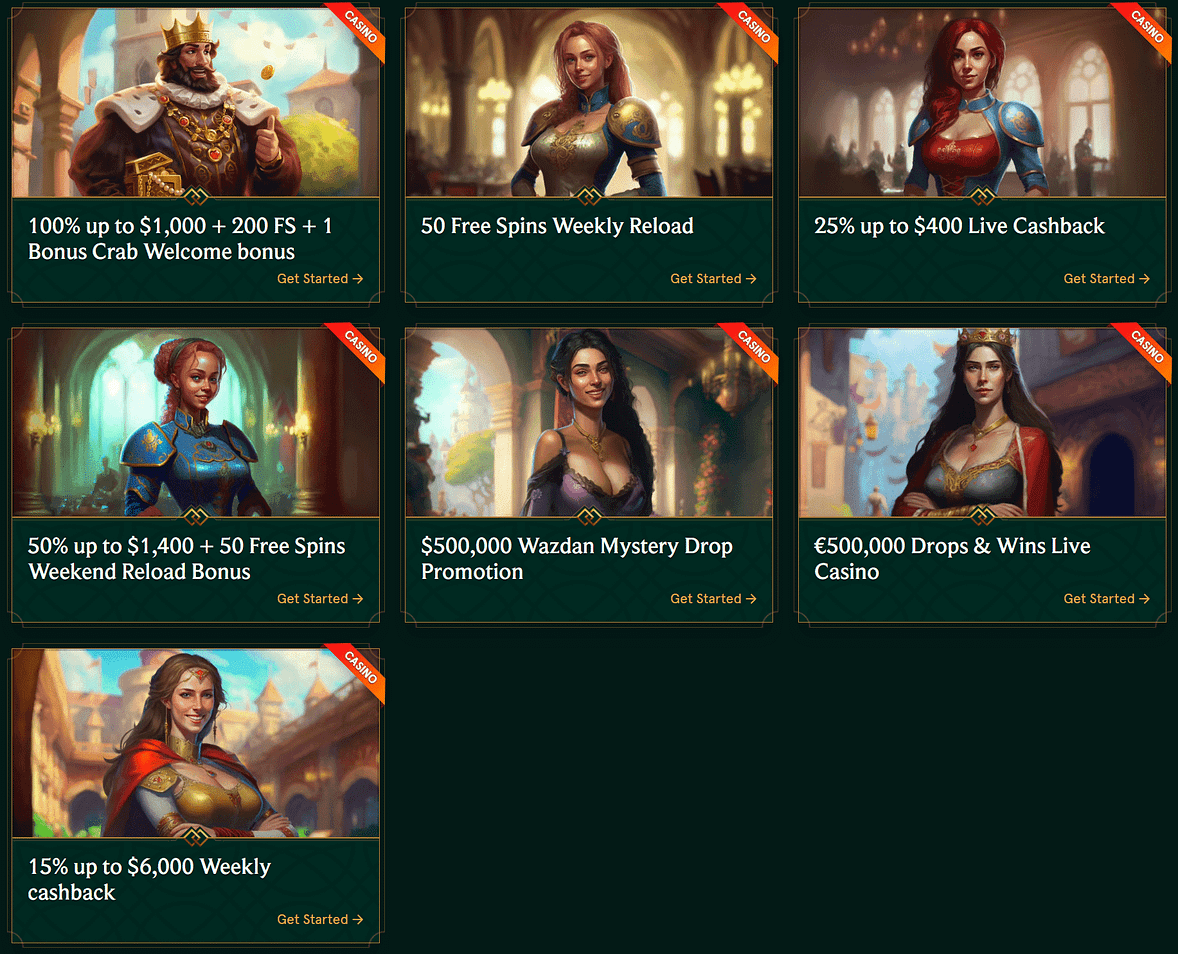Image resolution: width=1178 pixels, height=954 pixels.
Task: Open the red-caped woman Weekly cashback image
Action: (195, 743)
